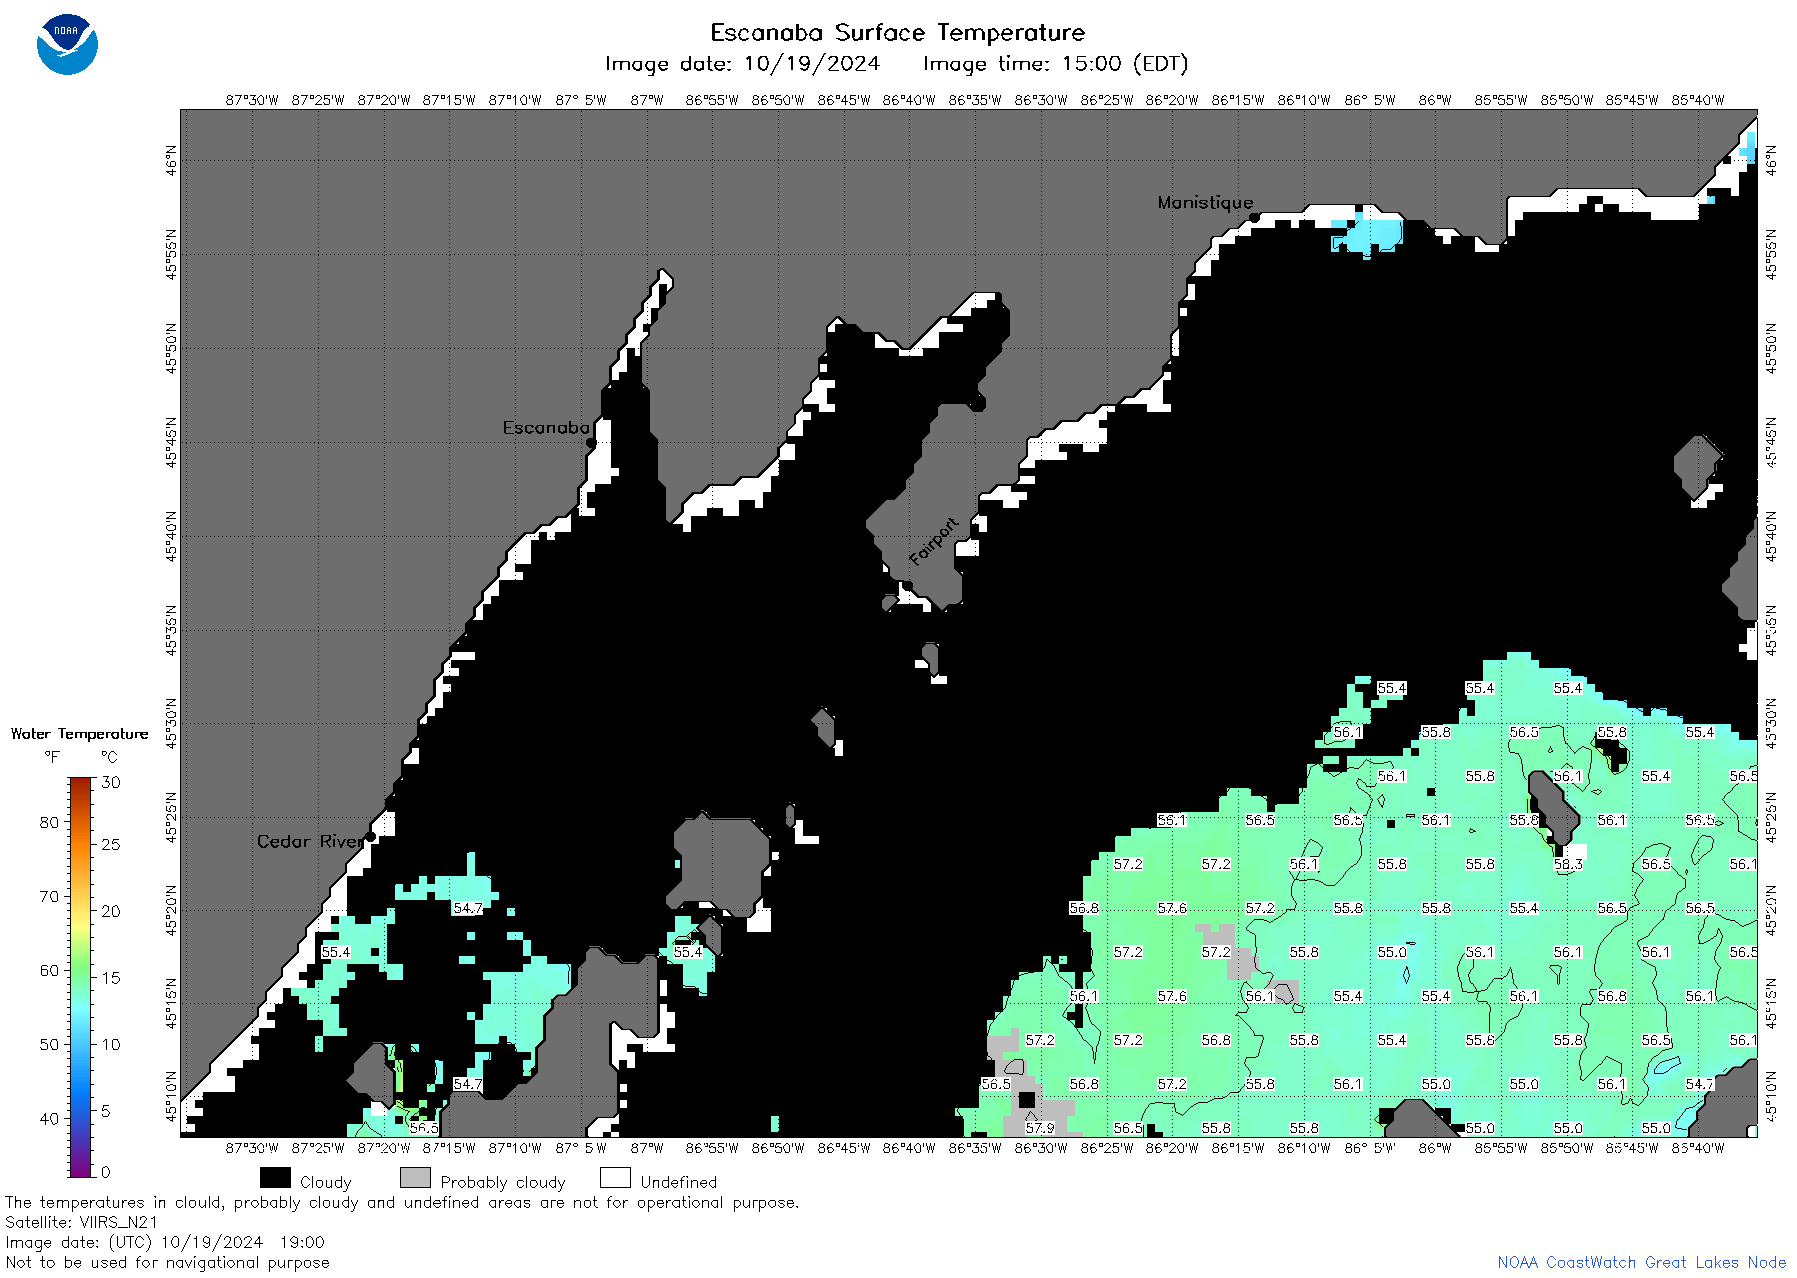Select the gray Probably cloudy legend swatch

point(415,1178)
